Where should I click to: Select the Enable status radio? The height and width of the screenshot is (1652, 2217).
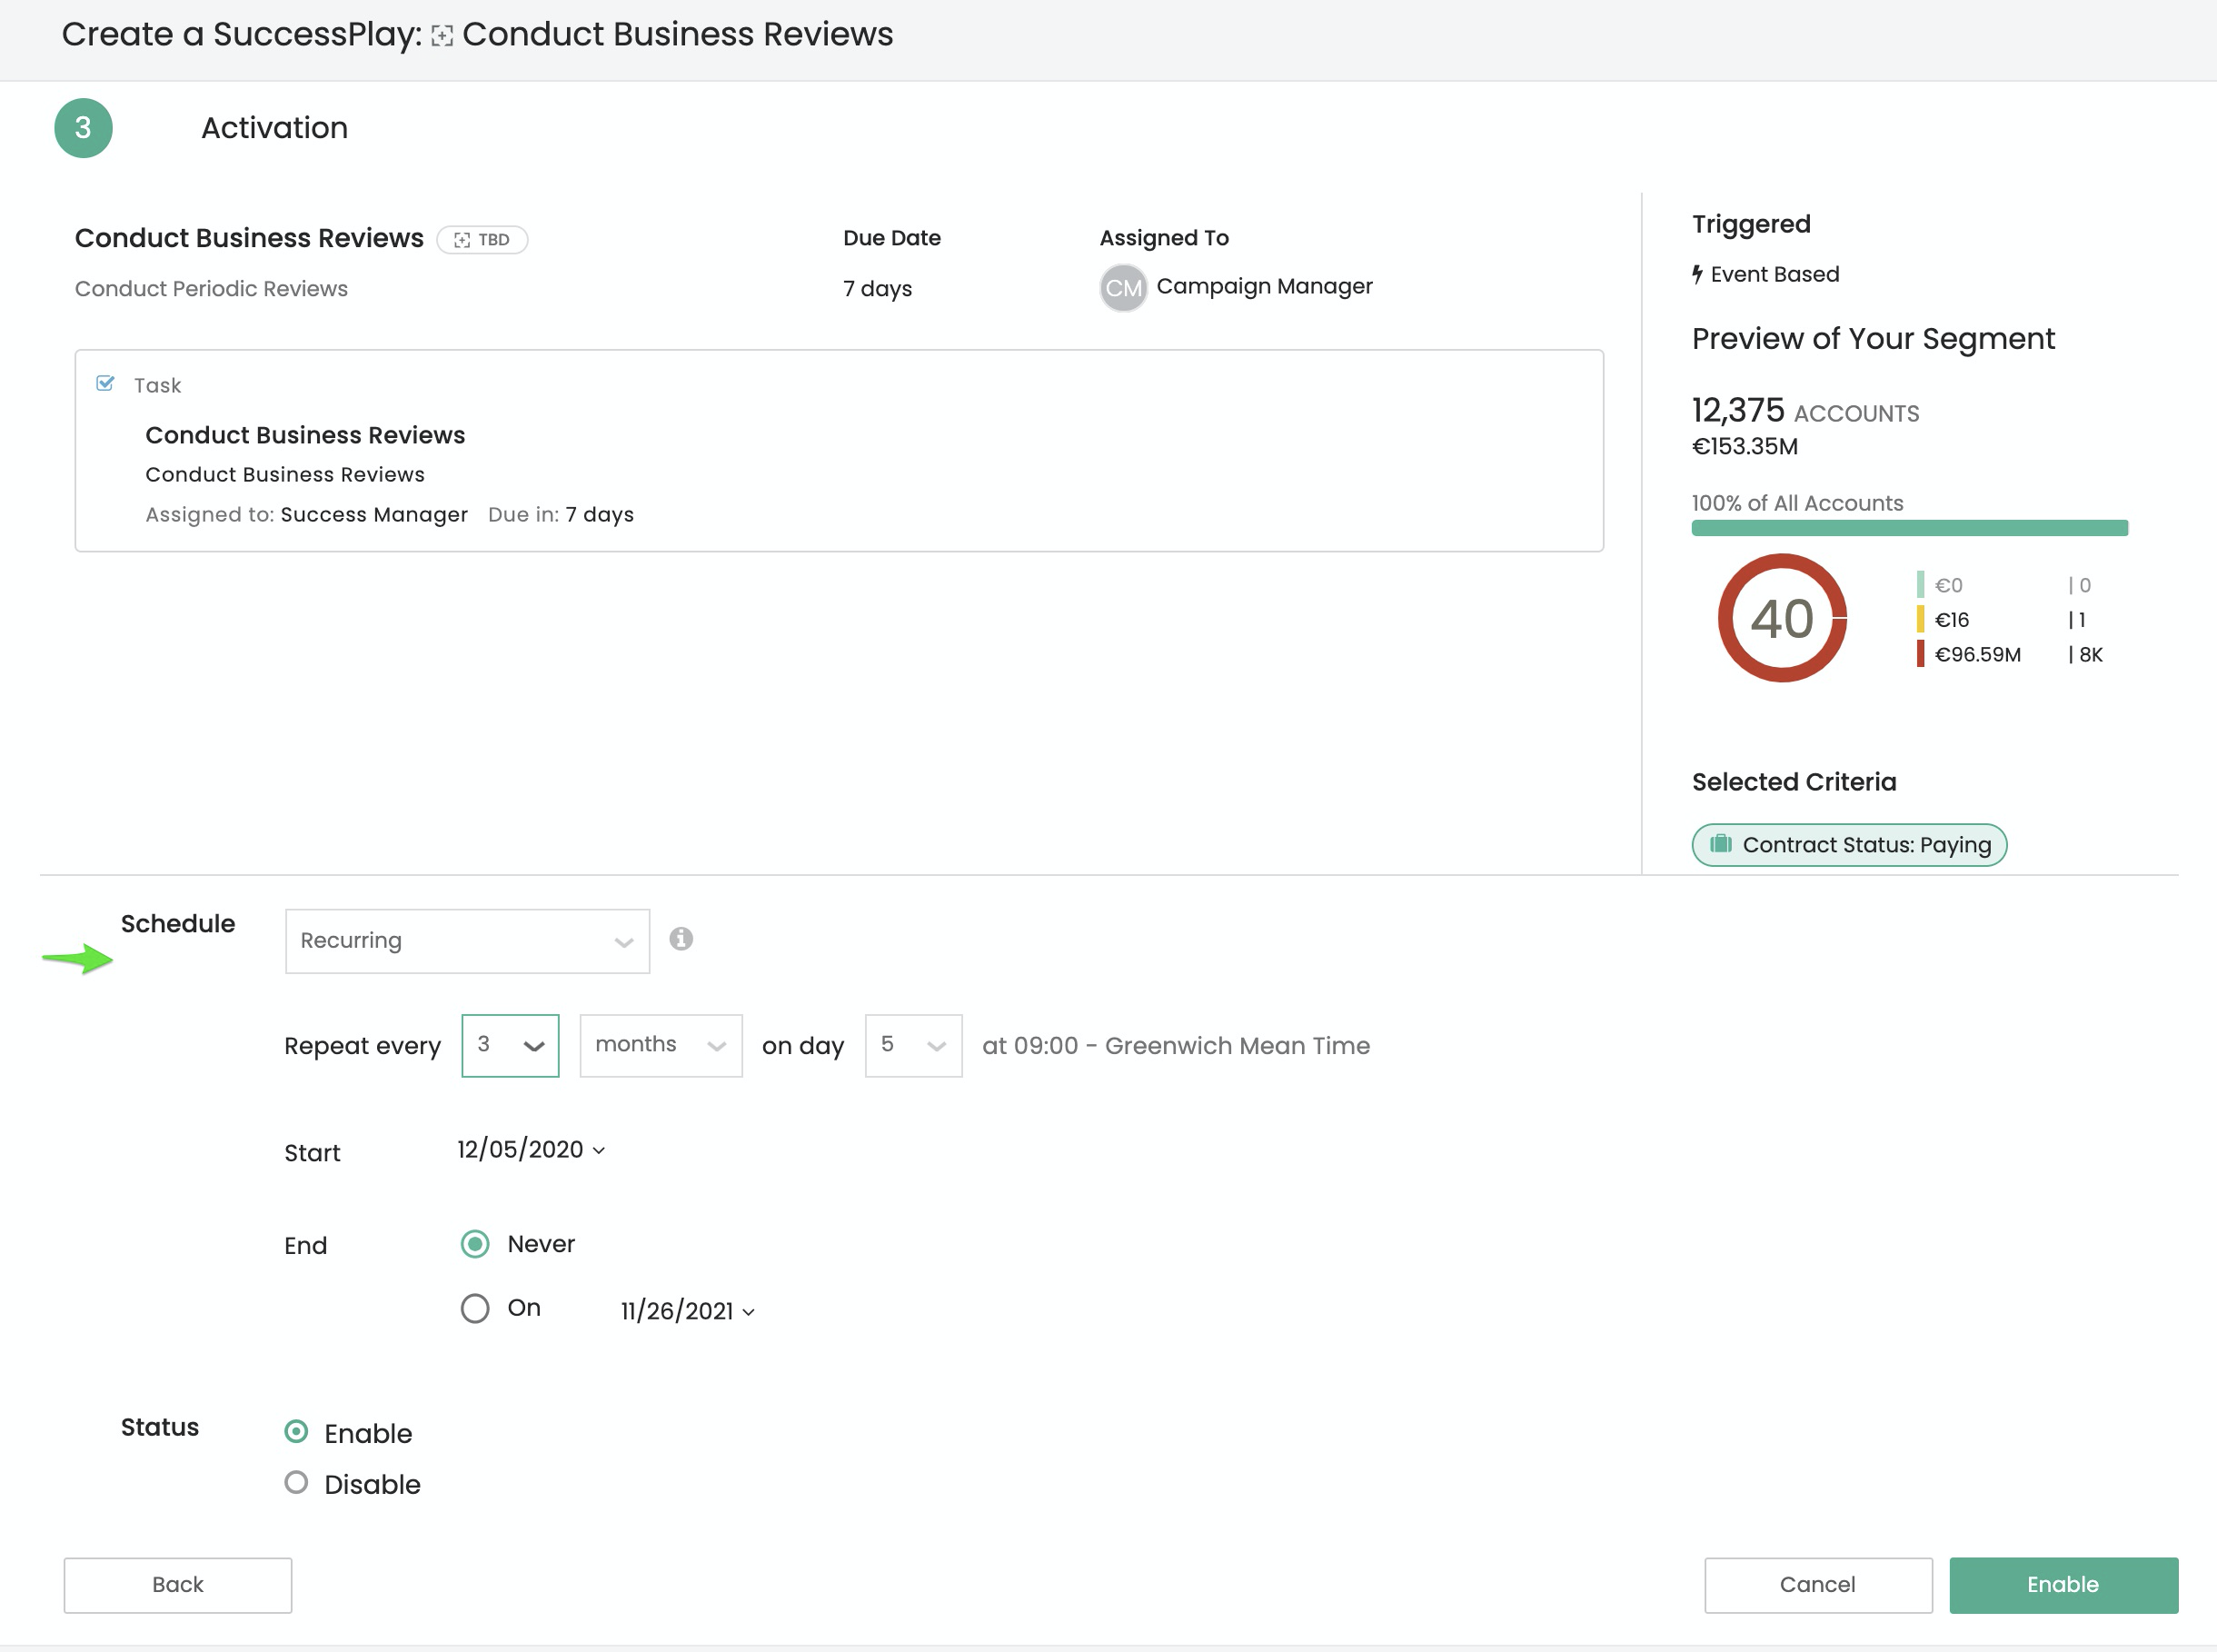[x=296, y=1432]
